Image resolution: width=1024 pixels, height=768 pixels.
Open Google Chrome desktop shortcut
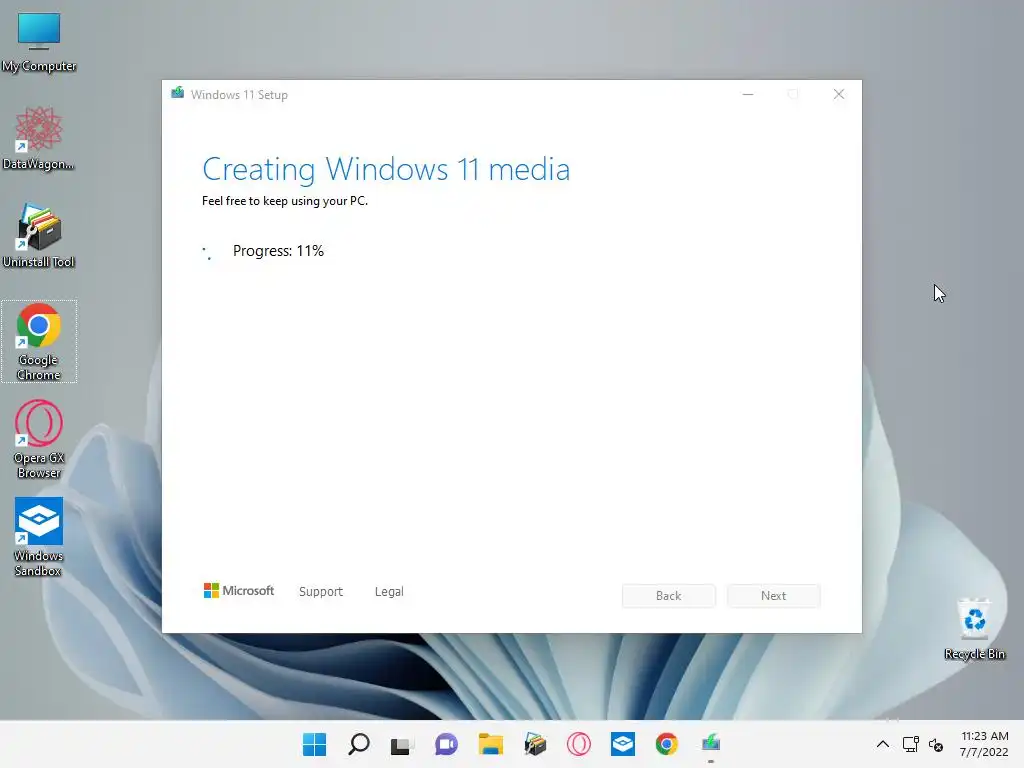point(39,341)
